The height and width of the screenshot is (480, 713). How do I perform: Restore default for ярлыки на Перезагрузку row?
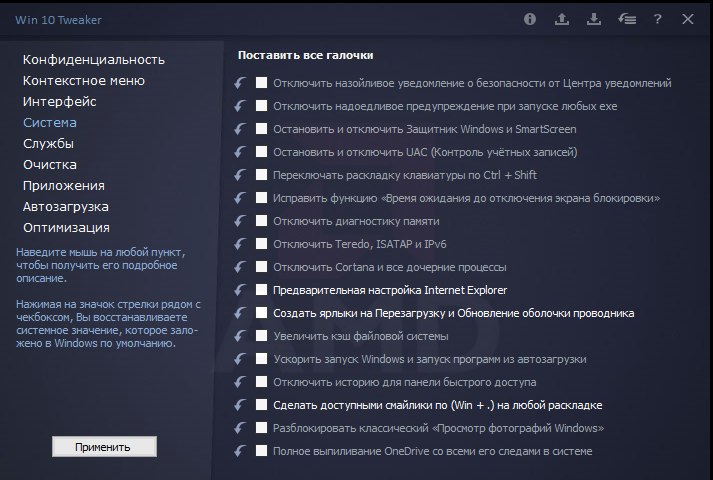(x=240, y=313)
